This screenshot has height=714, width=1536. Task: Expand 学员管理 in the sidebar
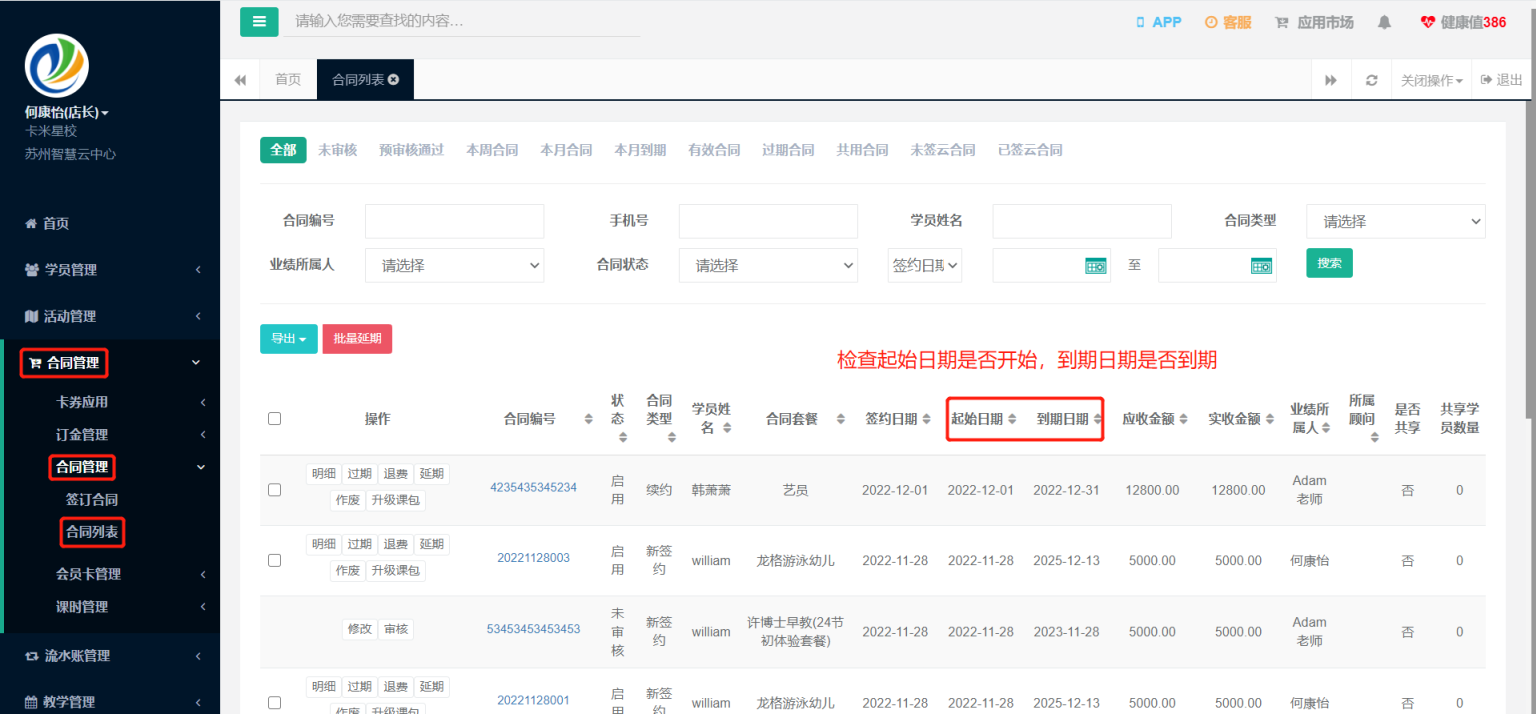tap(110, 270)
